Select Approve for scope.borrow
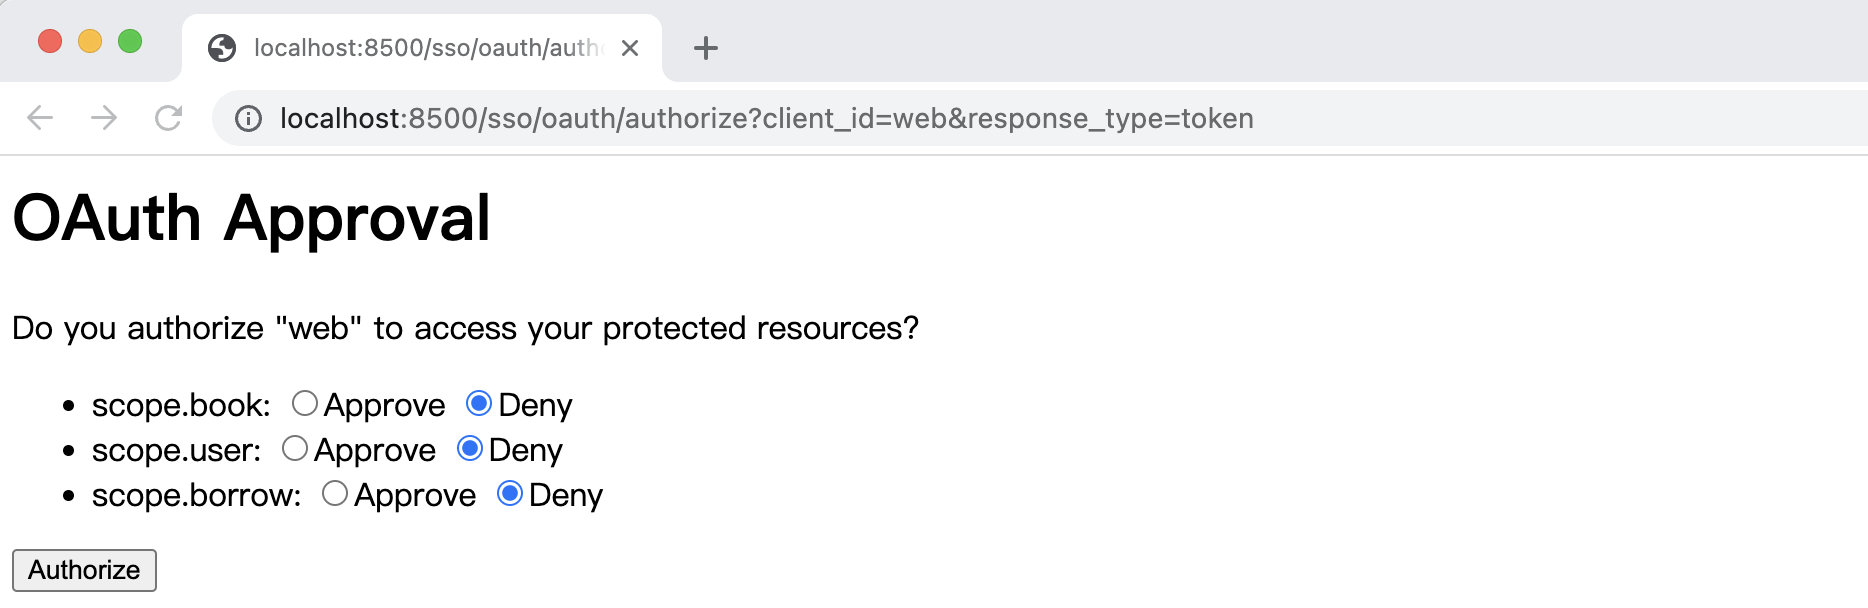The image size is (1868, 608). 335,494
